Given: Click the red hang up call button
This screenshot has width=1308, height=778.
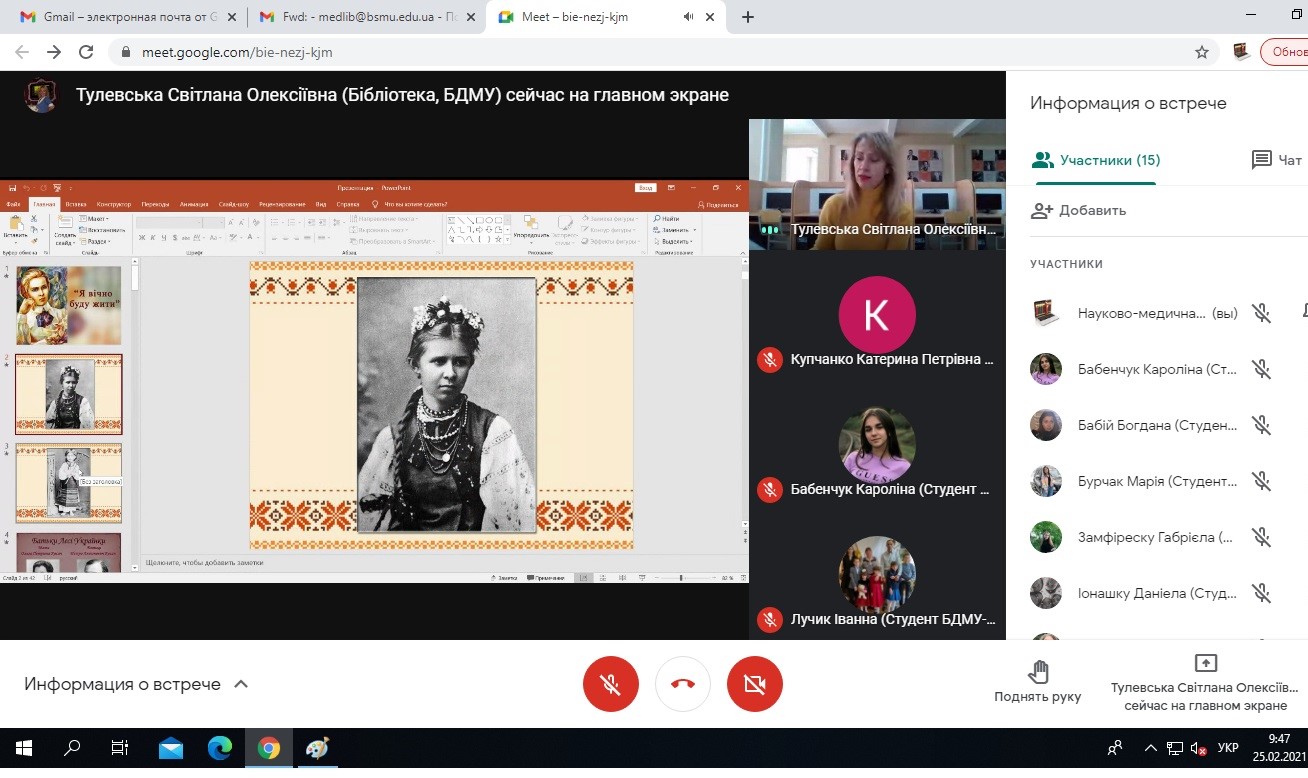Looking at the screenshot, I should (683, 684).
